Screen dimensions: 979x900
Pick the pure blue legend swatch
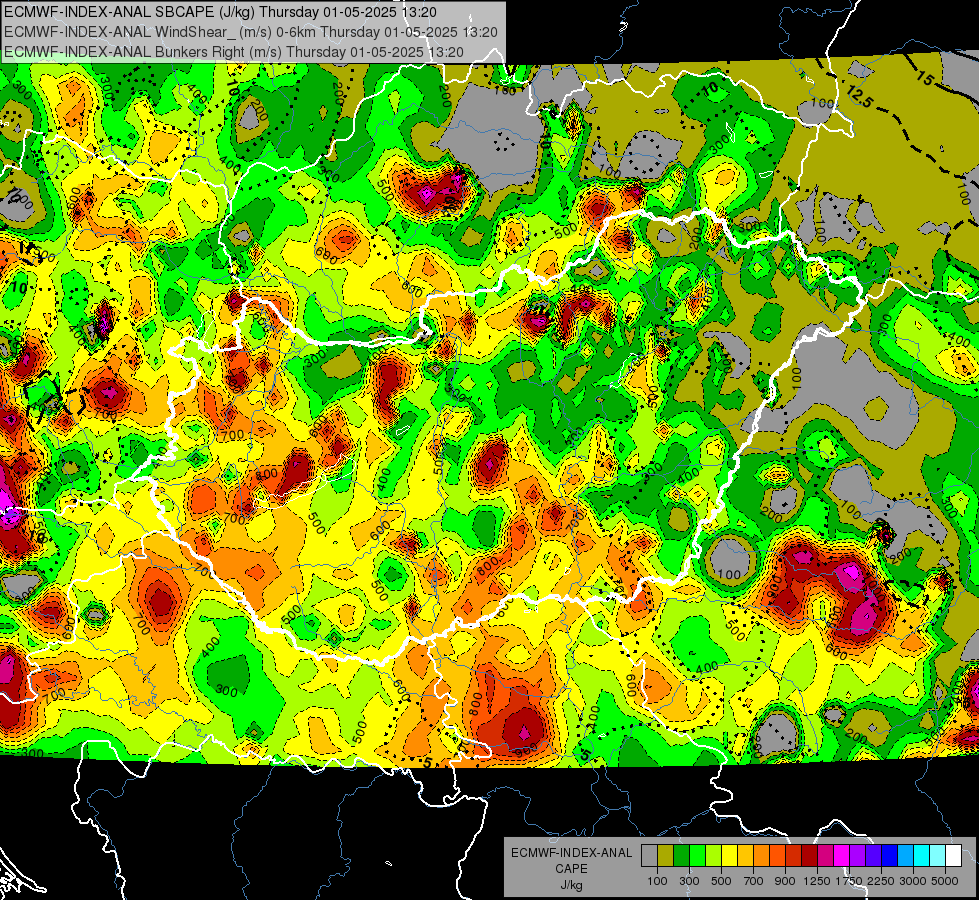890,856
